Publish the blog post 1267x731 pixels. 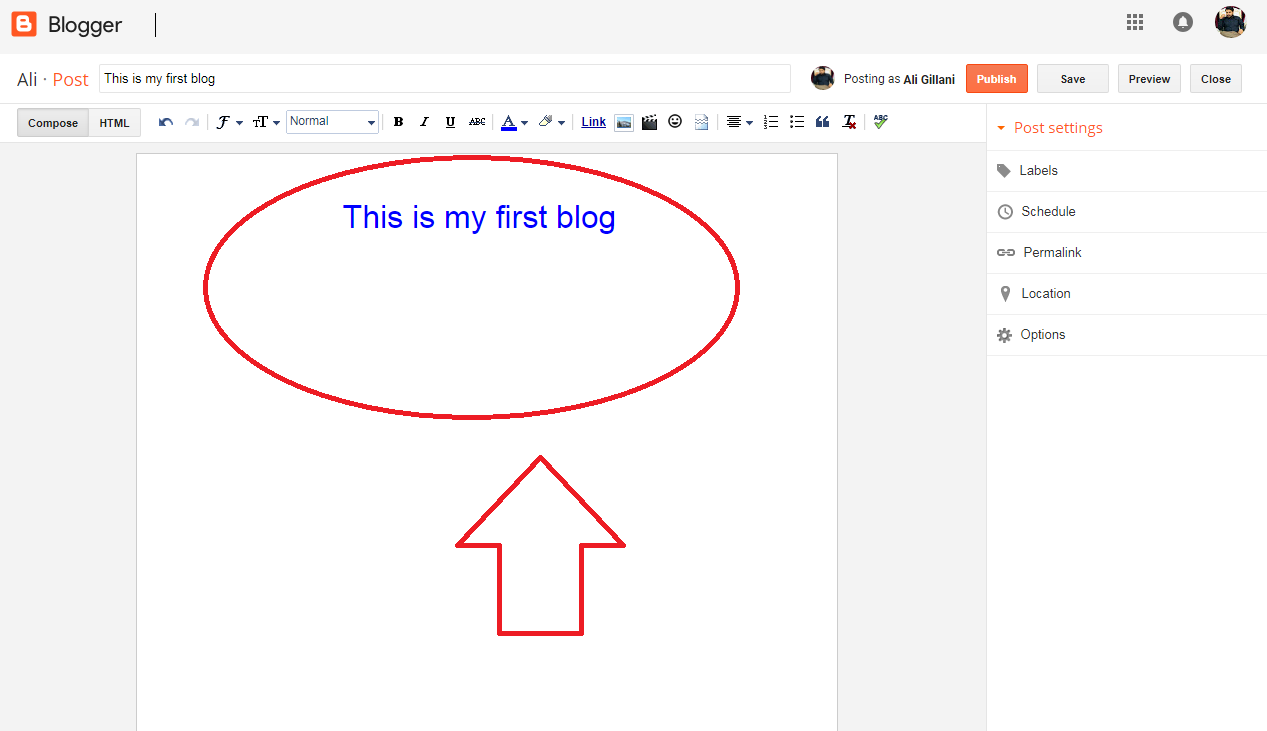(x=996, y=78)
